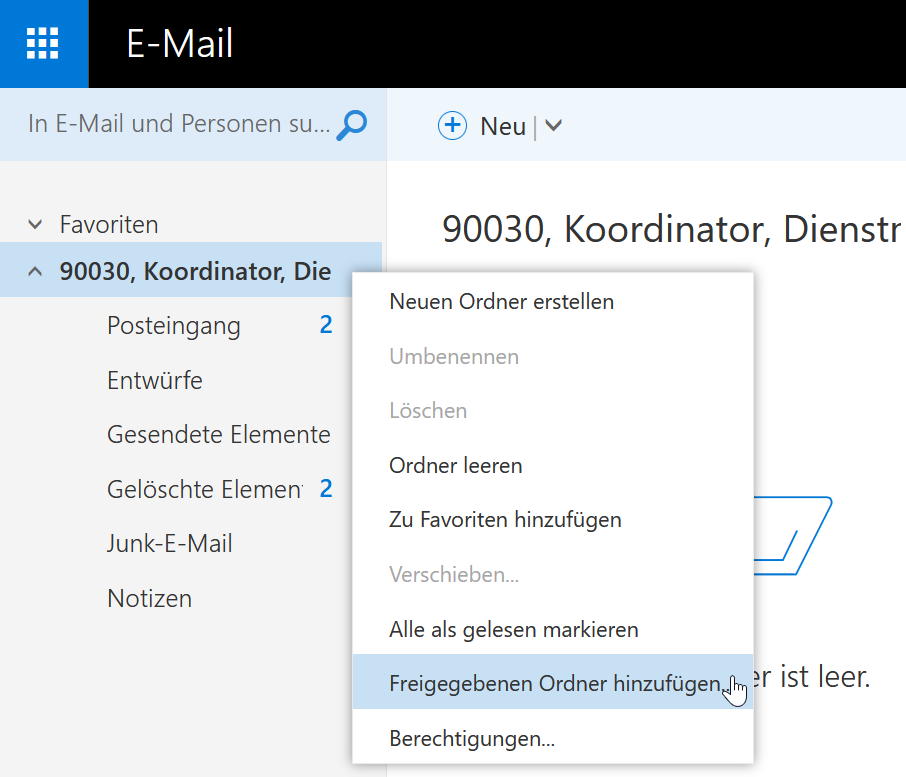Collapse the Favoriten section
Image resolution: width=906 pixels, height=777 pixels.
tap(35, 224)
